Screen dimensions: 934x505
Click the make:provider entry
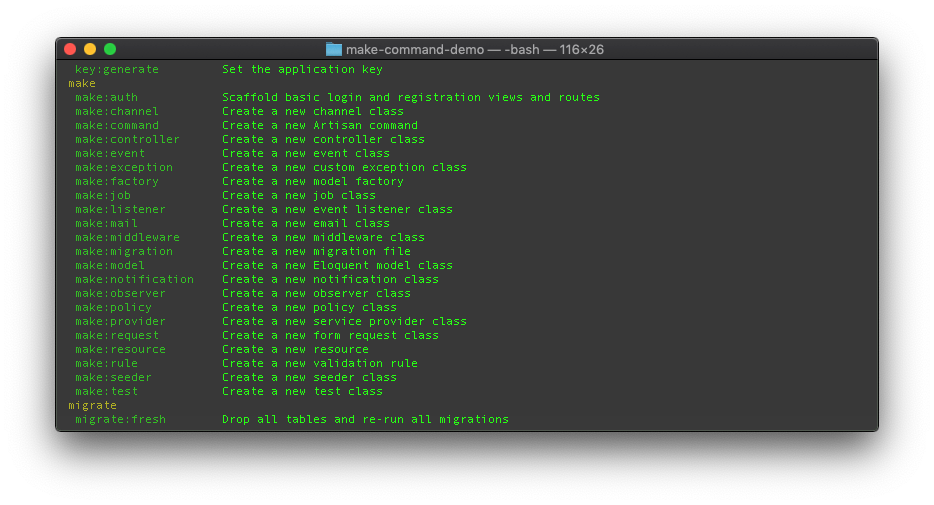(x=120, y=321)
